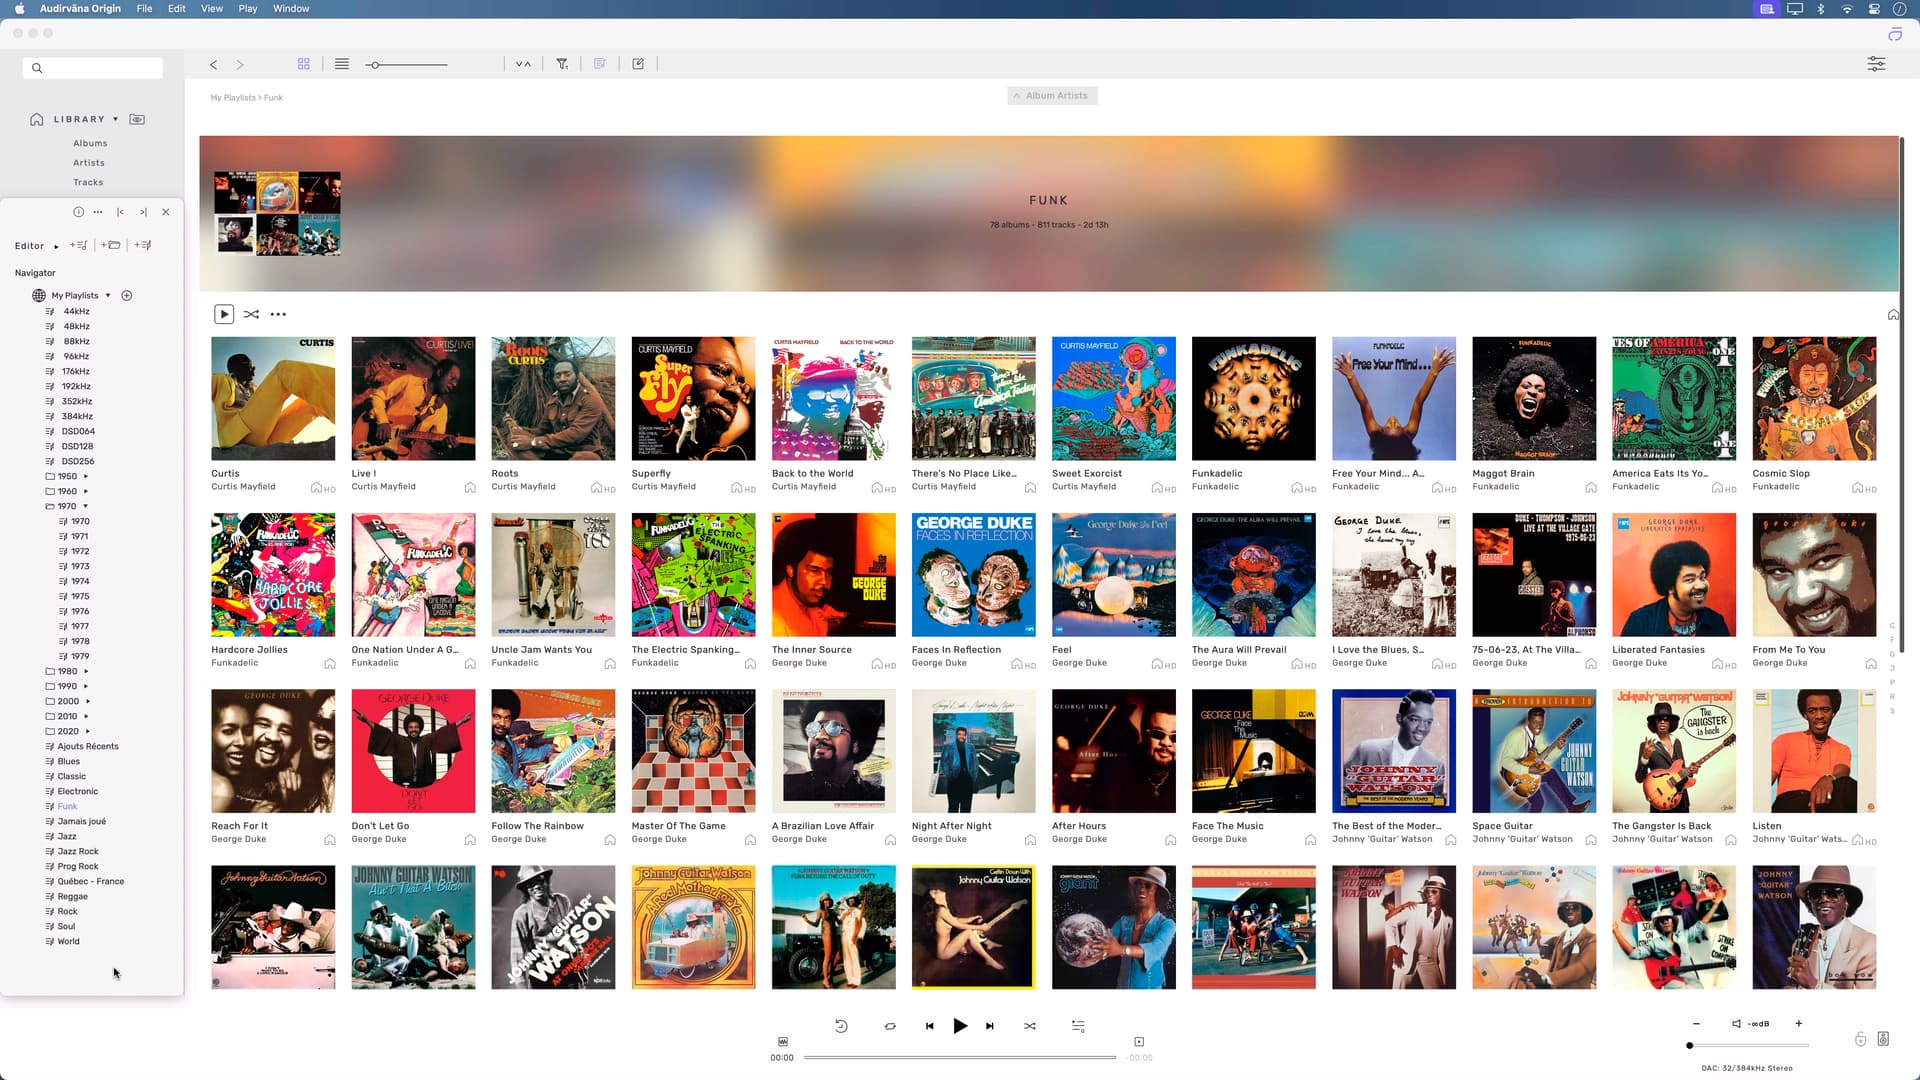Open Audirvāna Origin app menu
Screen dimensions: 1920x1080
80,8
